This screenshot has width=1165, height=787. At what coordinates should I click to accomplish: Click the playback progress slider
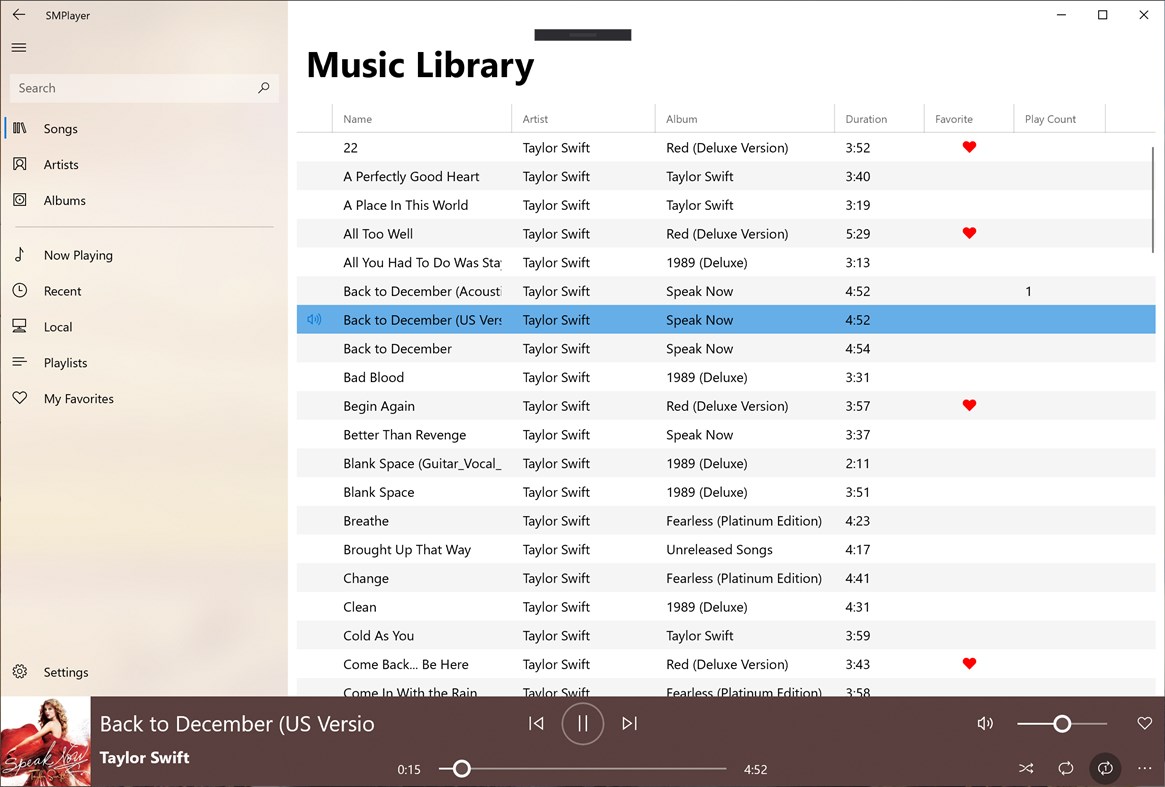(582, 768)
